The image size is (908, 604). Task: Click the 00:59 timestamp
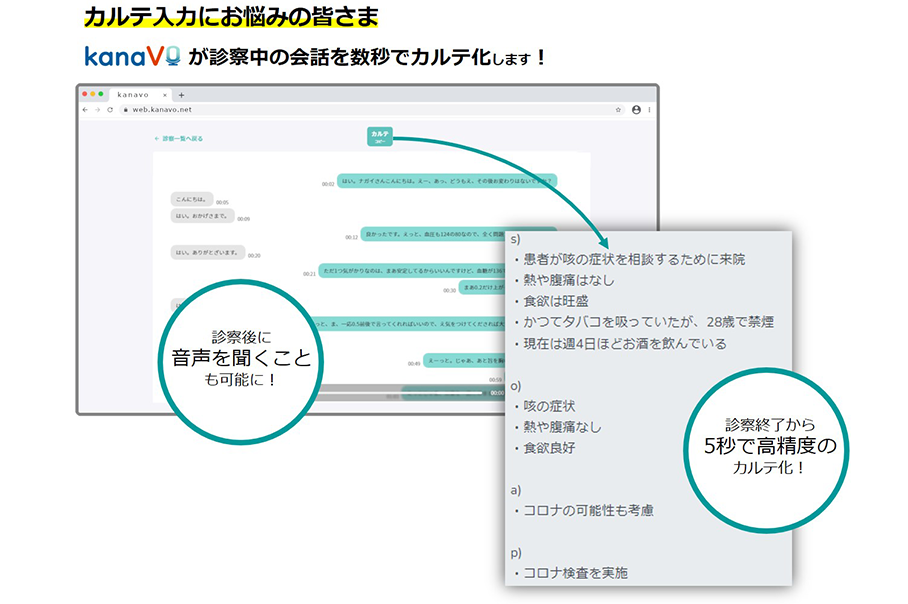[x=496, y=380]
